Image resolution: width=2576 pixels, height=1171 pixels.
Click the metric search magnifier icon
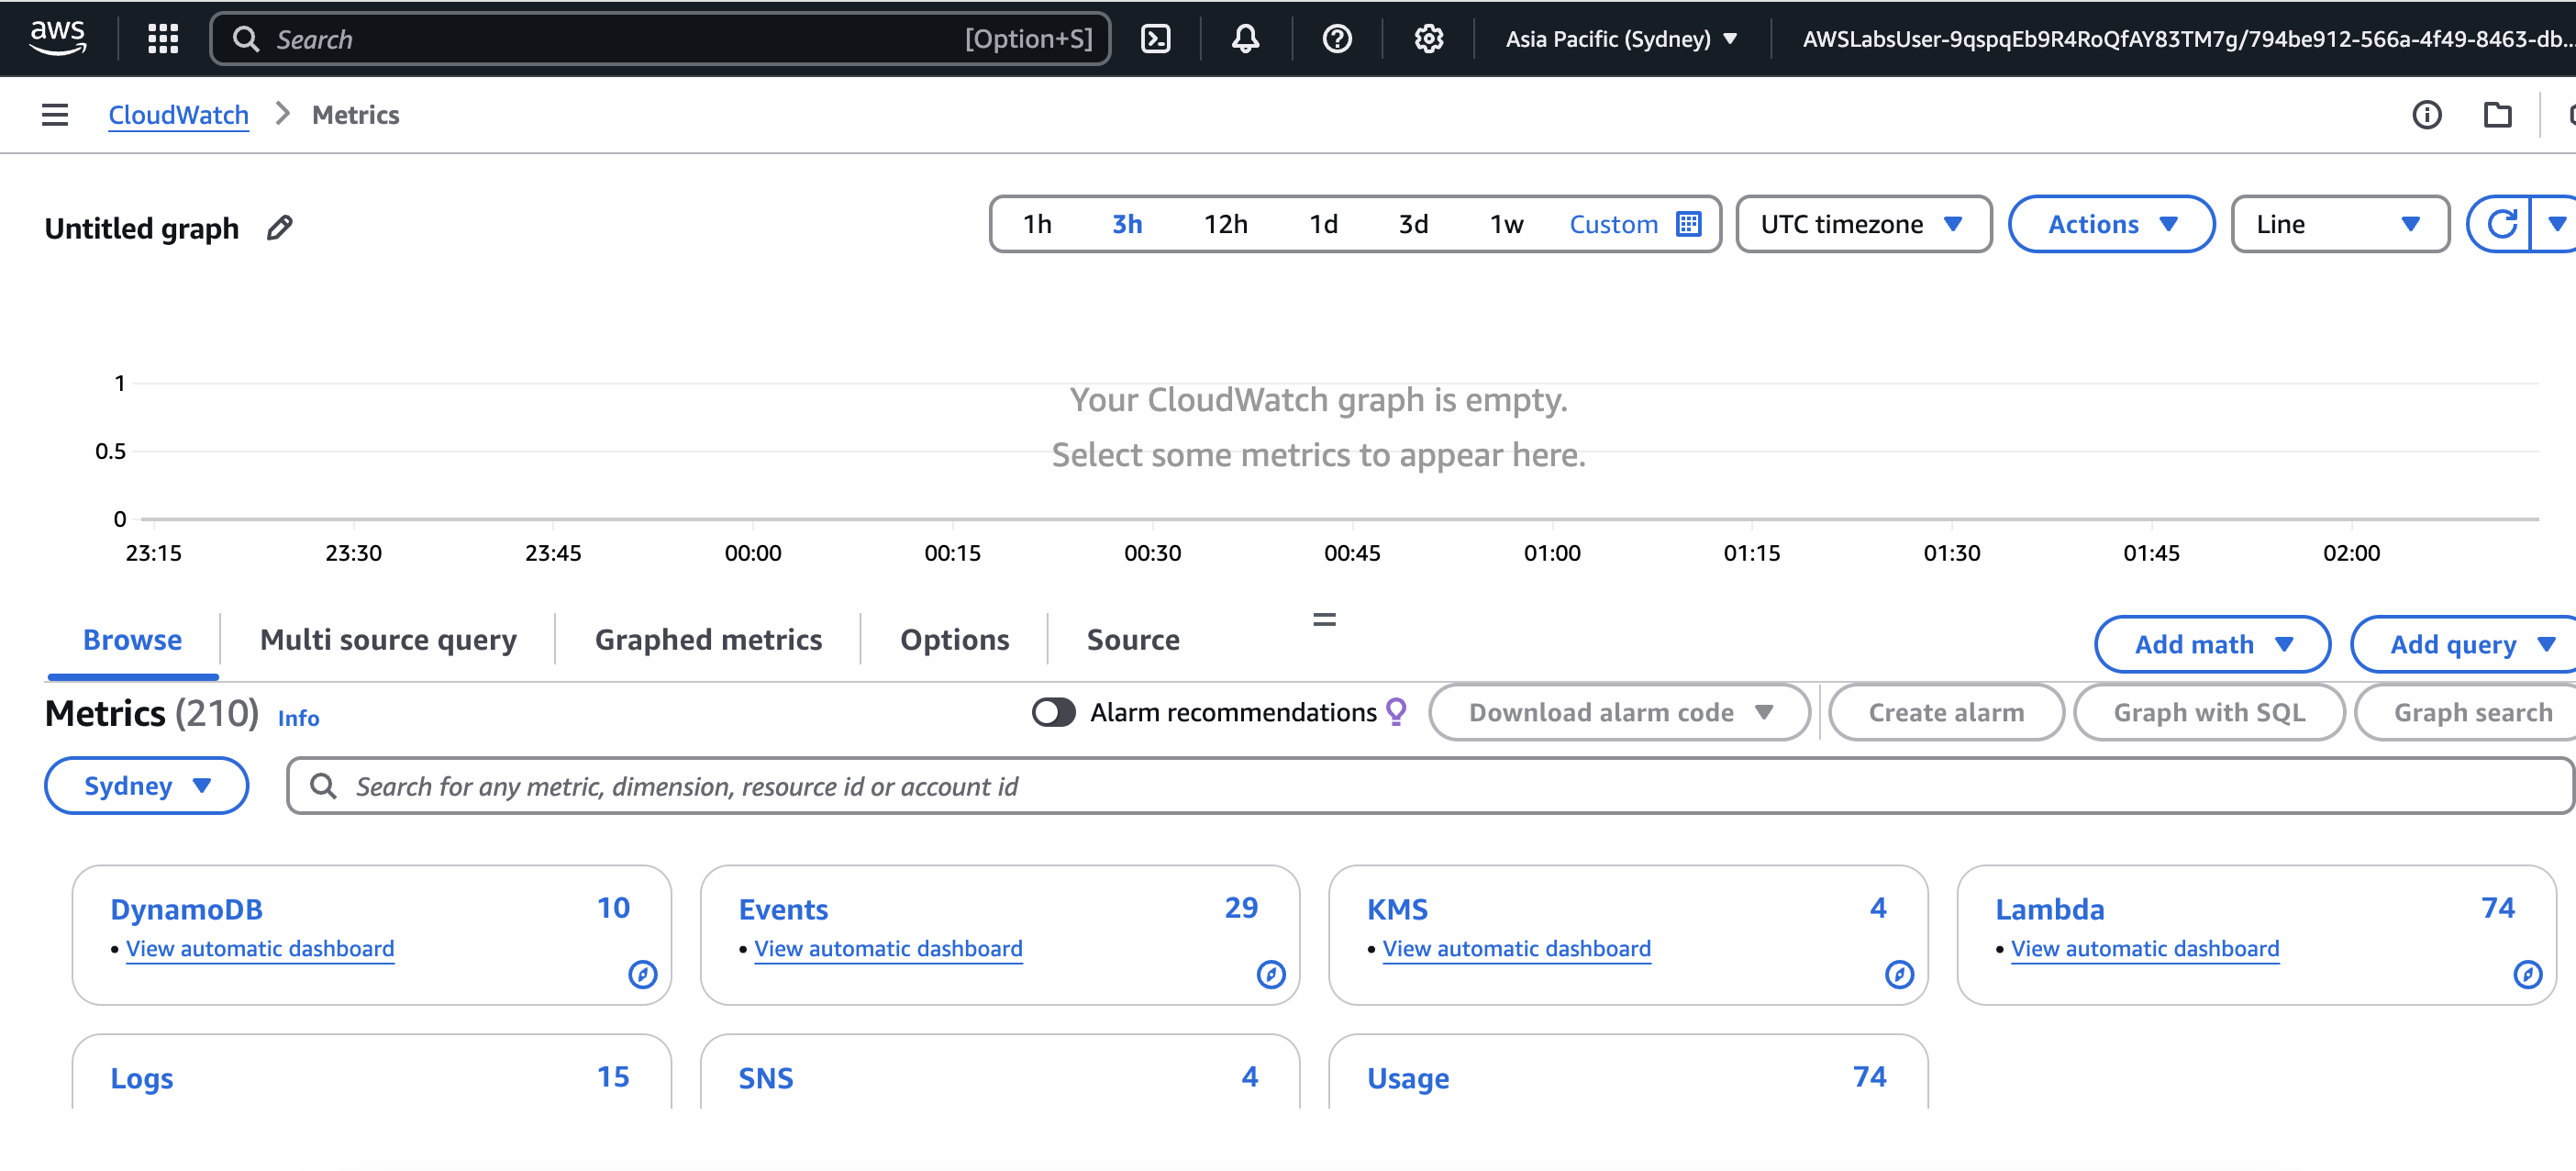point(322,786)
